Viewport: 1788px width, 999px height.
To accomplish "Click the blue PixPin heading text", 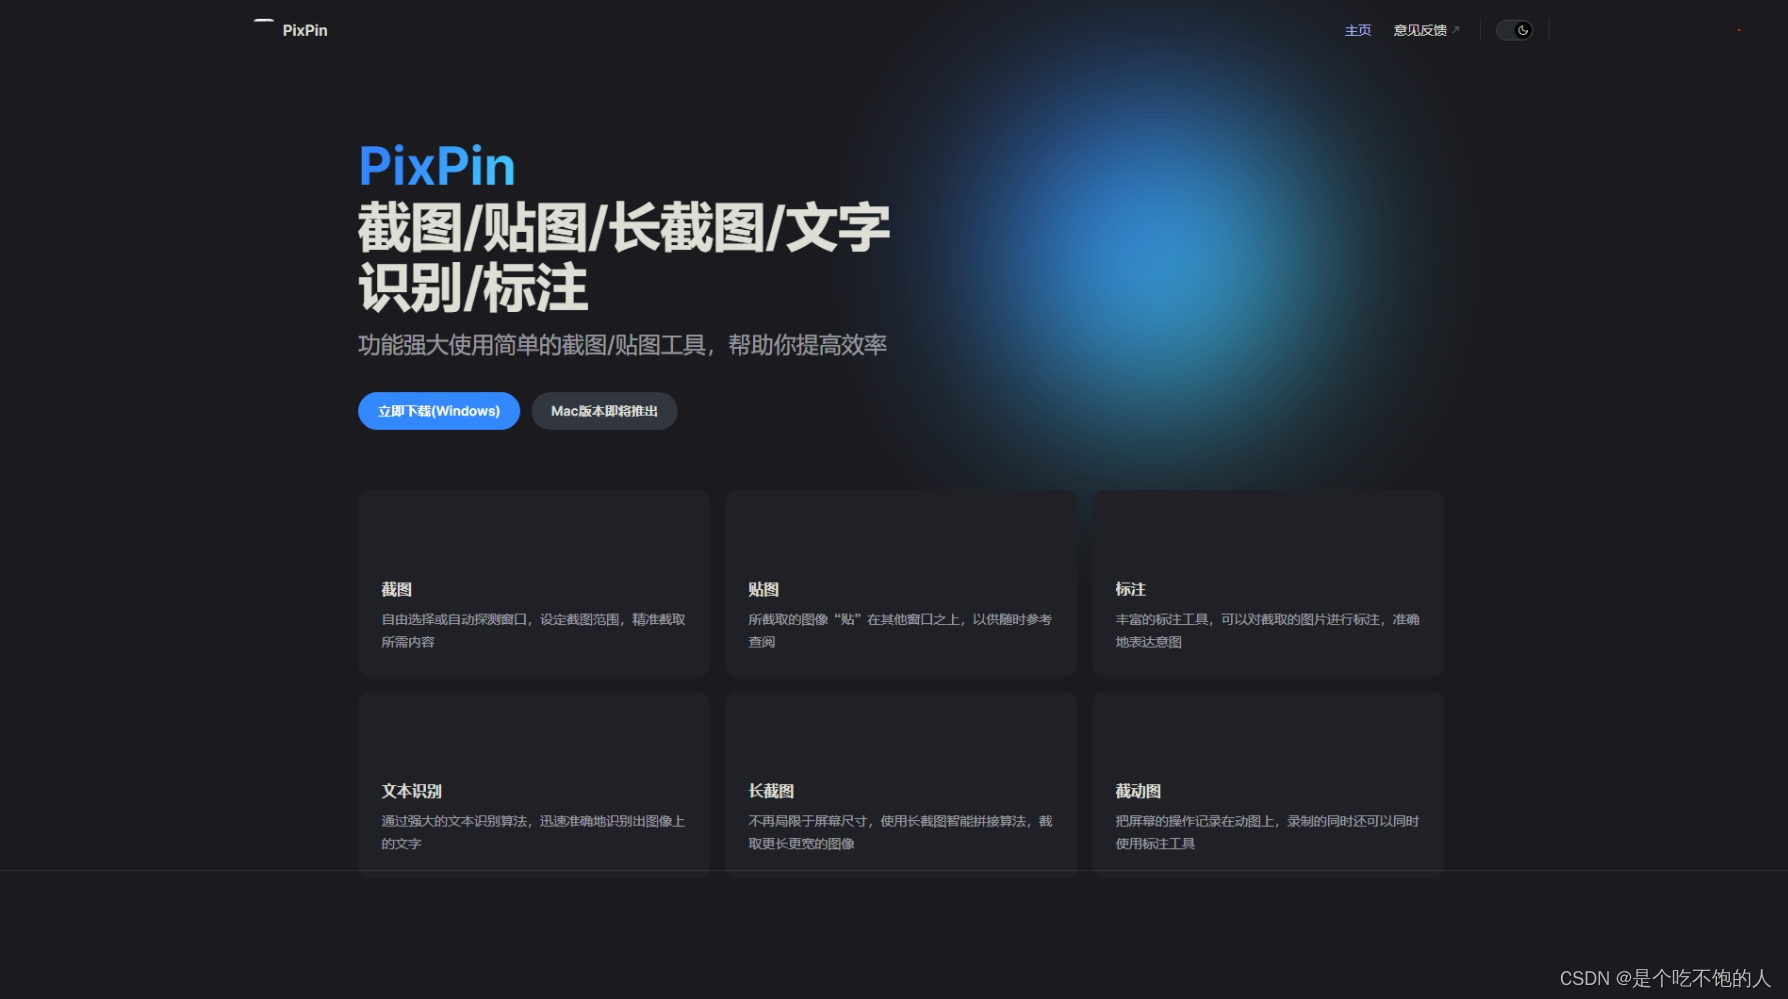I will [436, 165].
